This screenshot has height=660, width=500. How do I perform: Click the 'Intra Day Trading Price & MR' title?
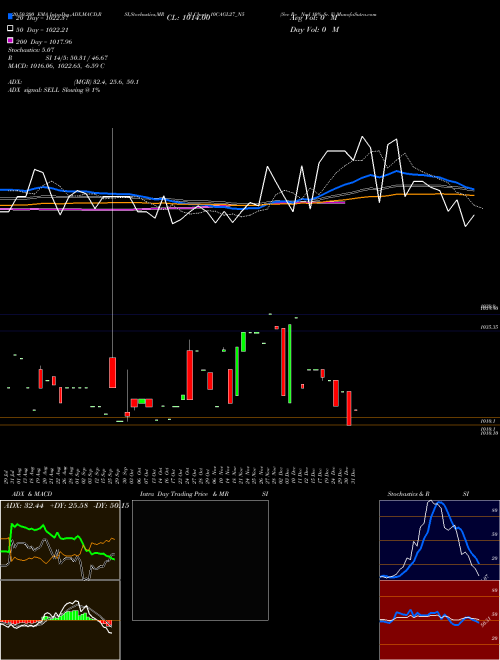tap(184, 494)
